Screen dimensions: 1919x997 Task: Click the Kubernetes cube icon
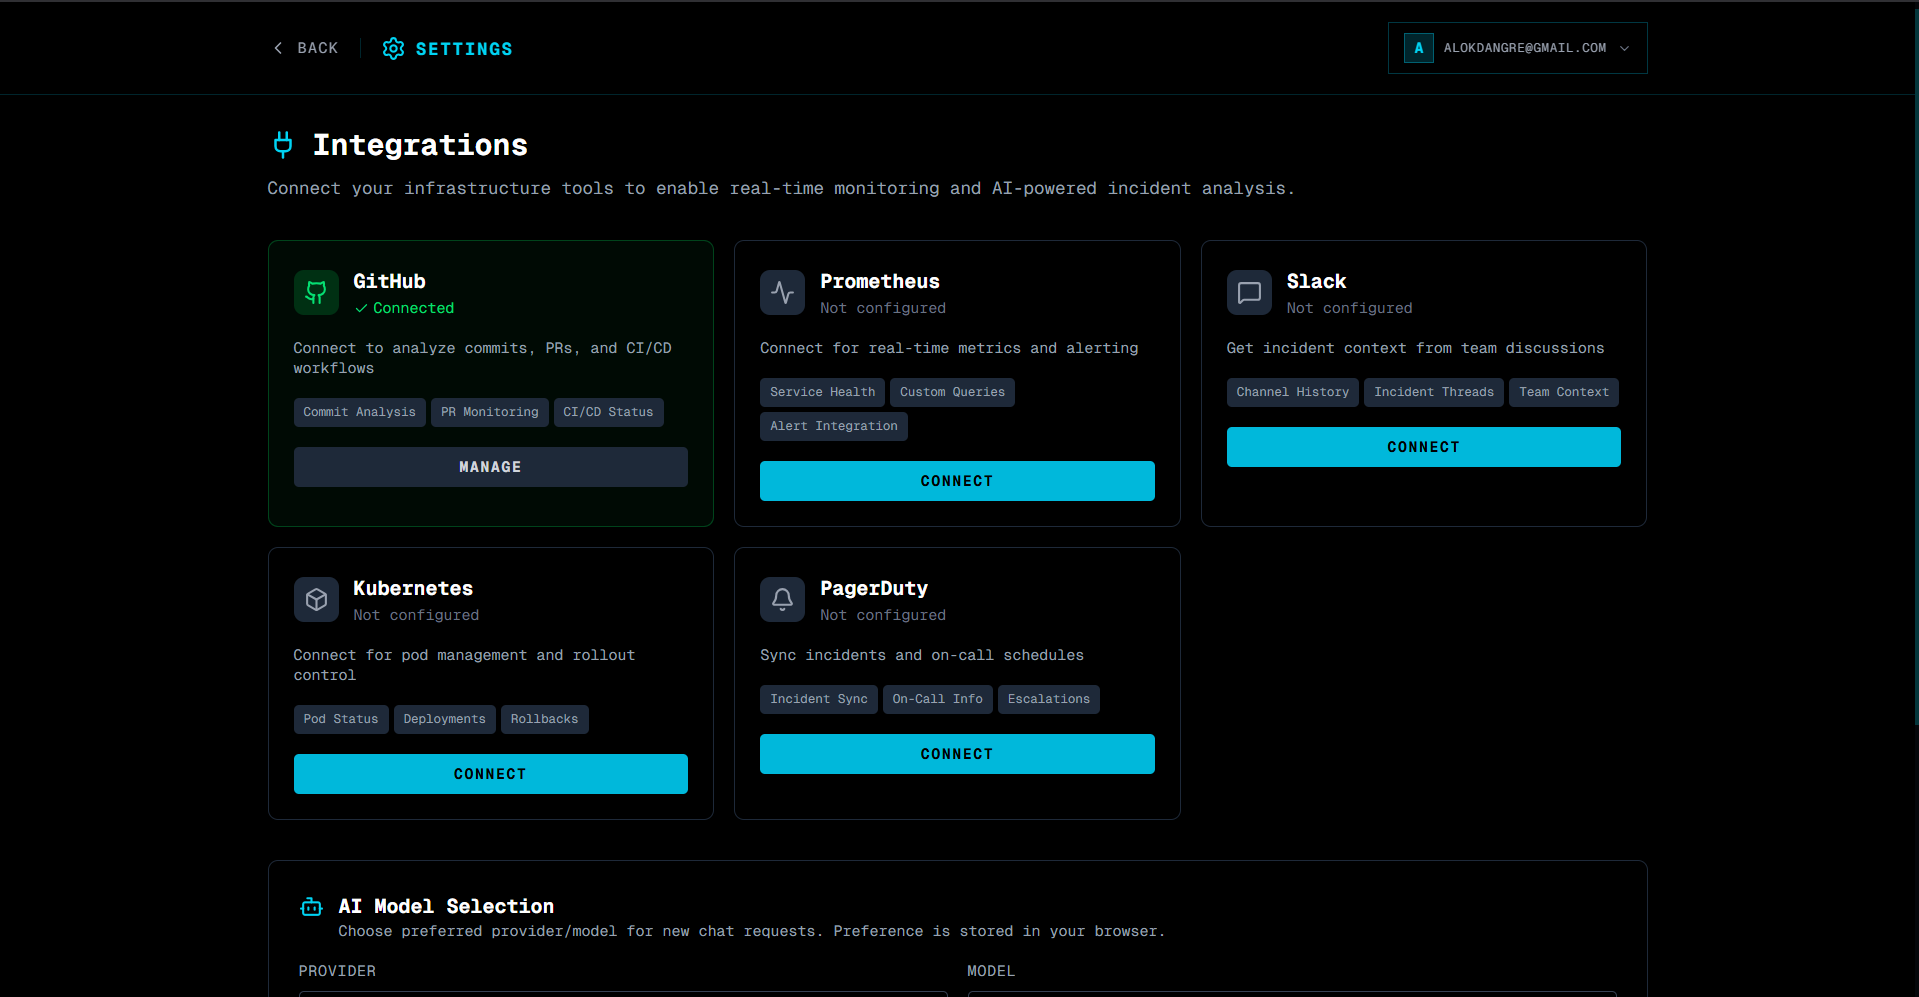pos(316,600)
